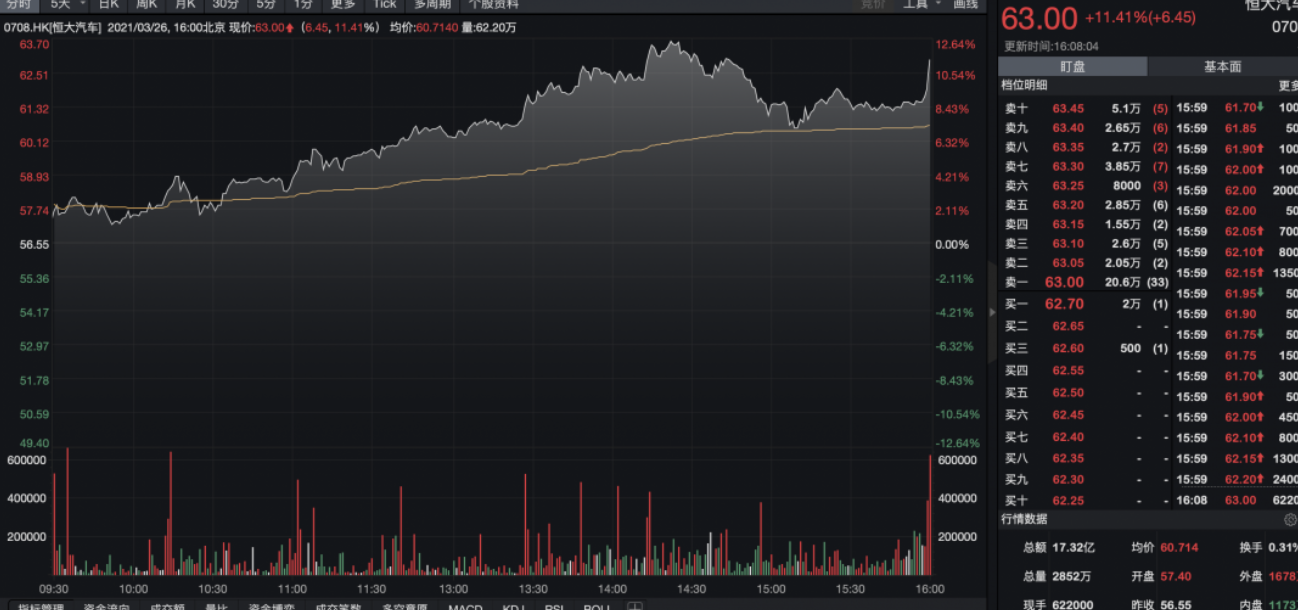Expand the 5天 period dropdown arrow
The width and height of the screenshot is (1298, 610).
click(x=83, y=3)
